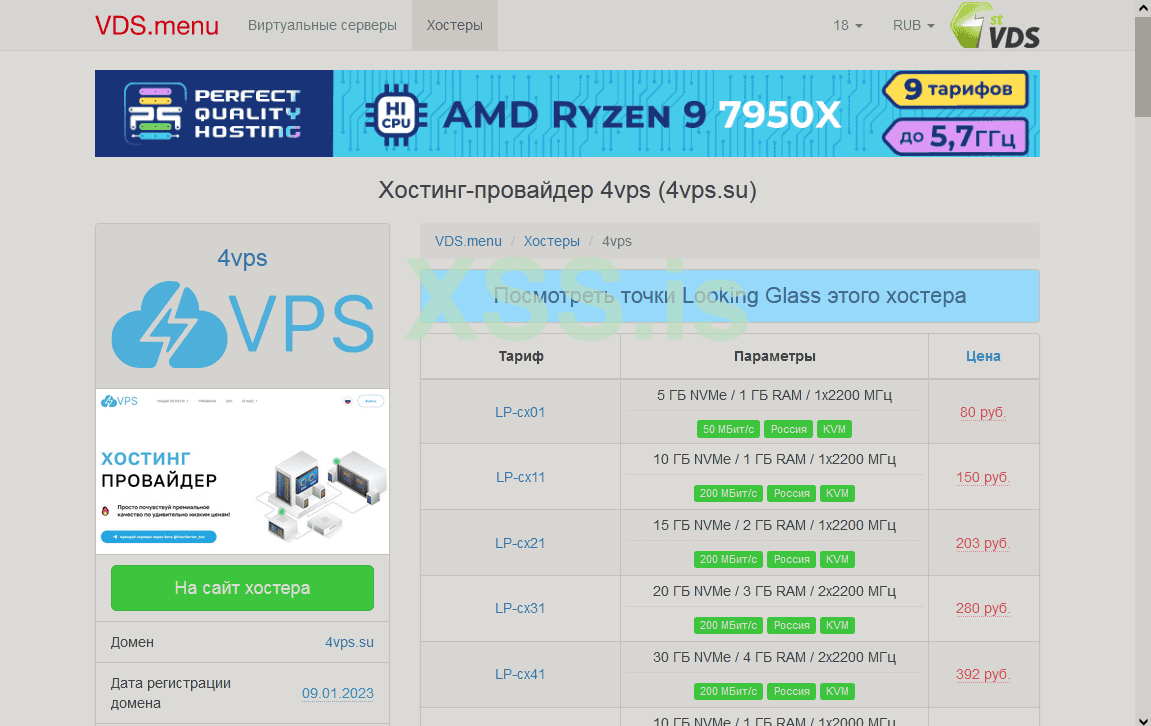Open the Perfect Quality Hosting banner
The width and height of the screenshot is (1151, 726).
click(567, 113)
